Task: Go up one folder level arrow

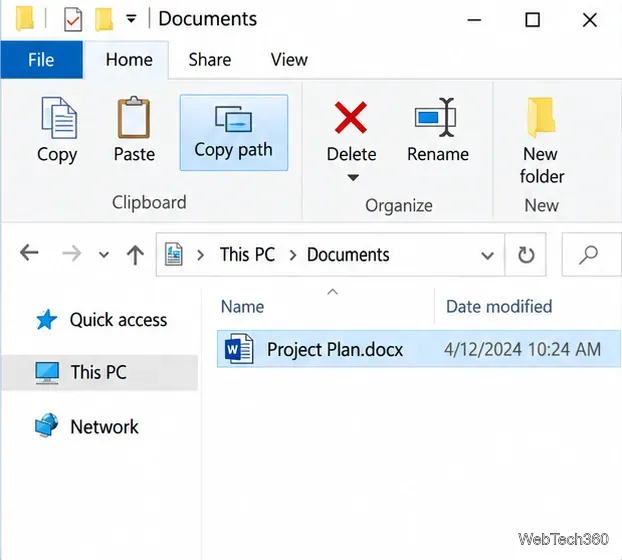Action: 135,254
